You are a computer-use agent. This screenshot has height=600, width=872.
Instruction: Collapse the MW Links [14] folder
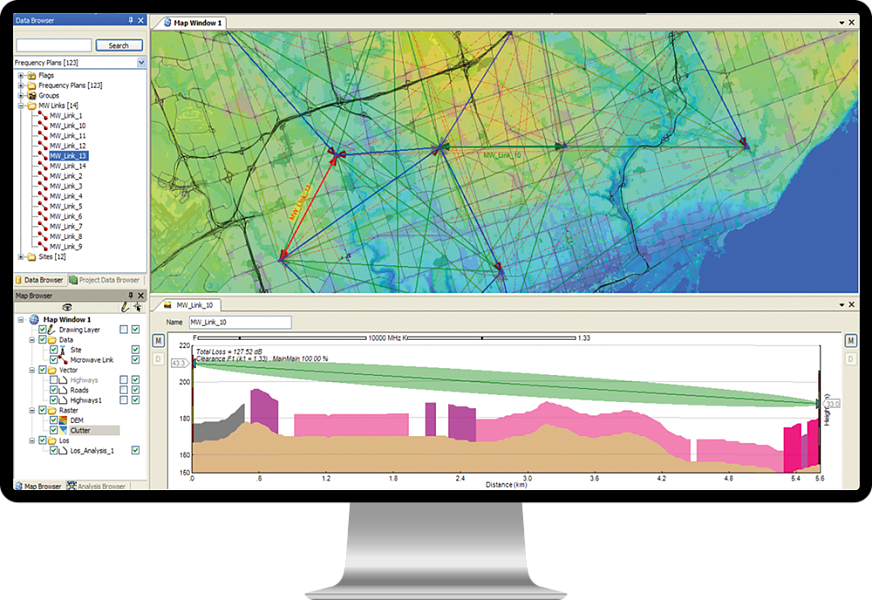pyautogui.click(x=20, y=105)
